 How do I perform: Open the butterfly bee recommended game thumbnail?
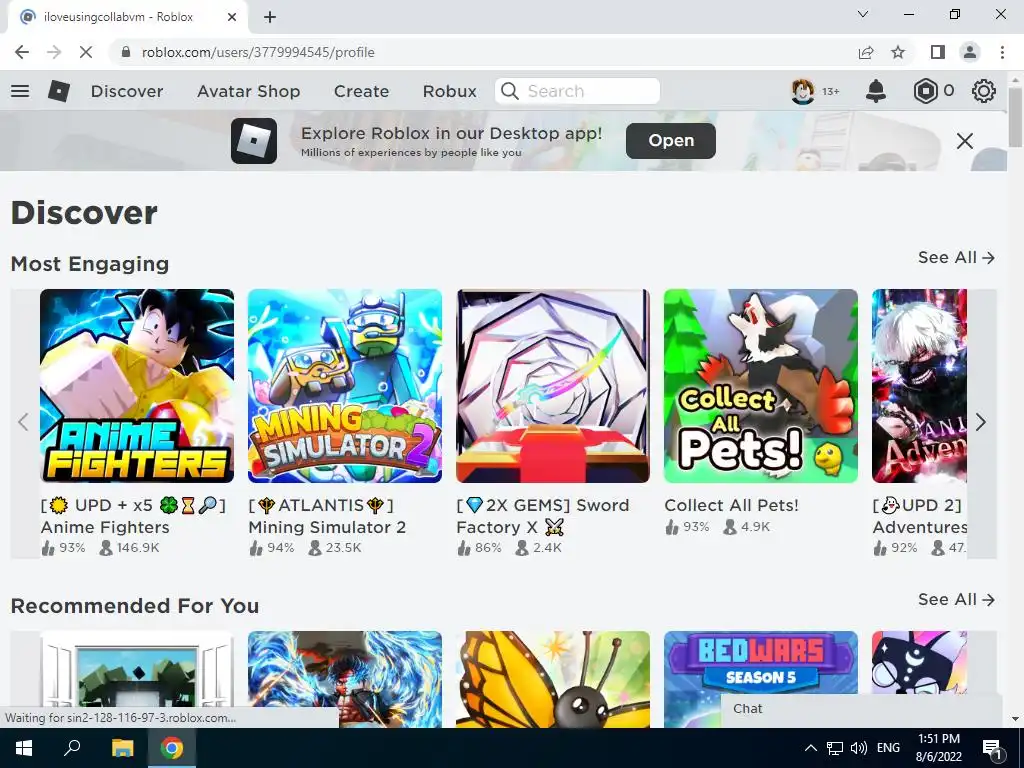point(552,679)
